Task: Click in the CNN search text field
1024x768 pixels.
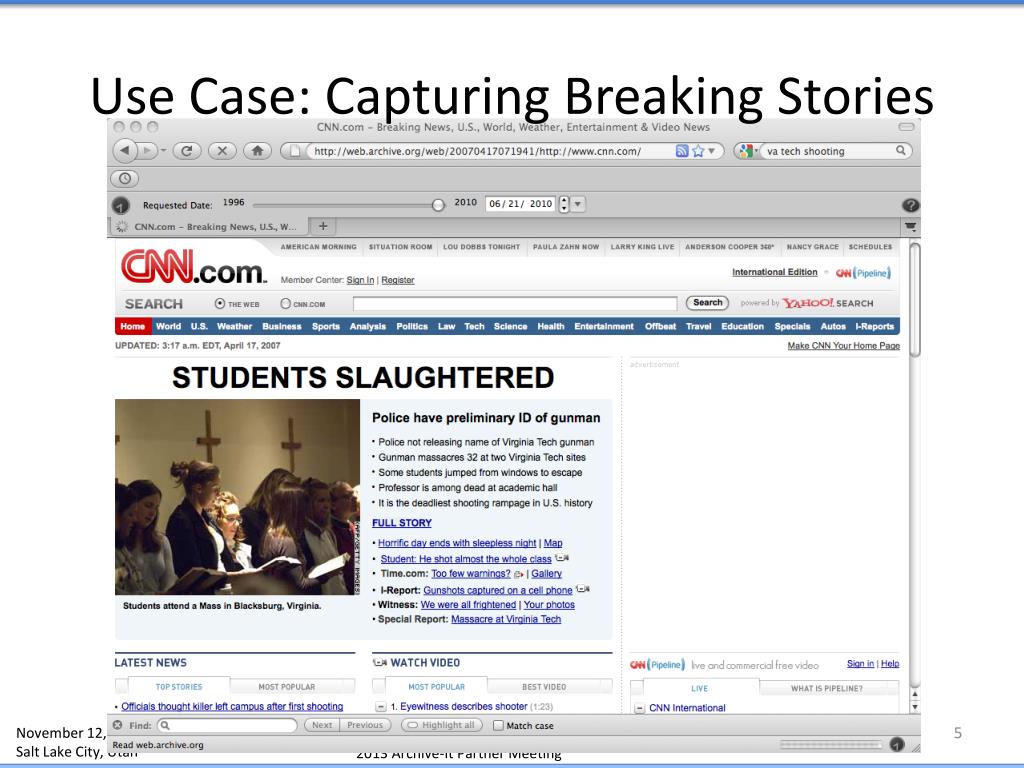Action: pyautogui.click(x=515, y=304)
